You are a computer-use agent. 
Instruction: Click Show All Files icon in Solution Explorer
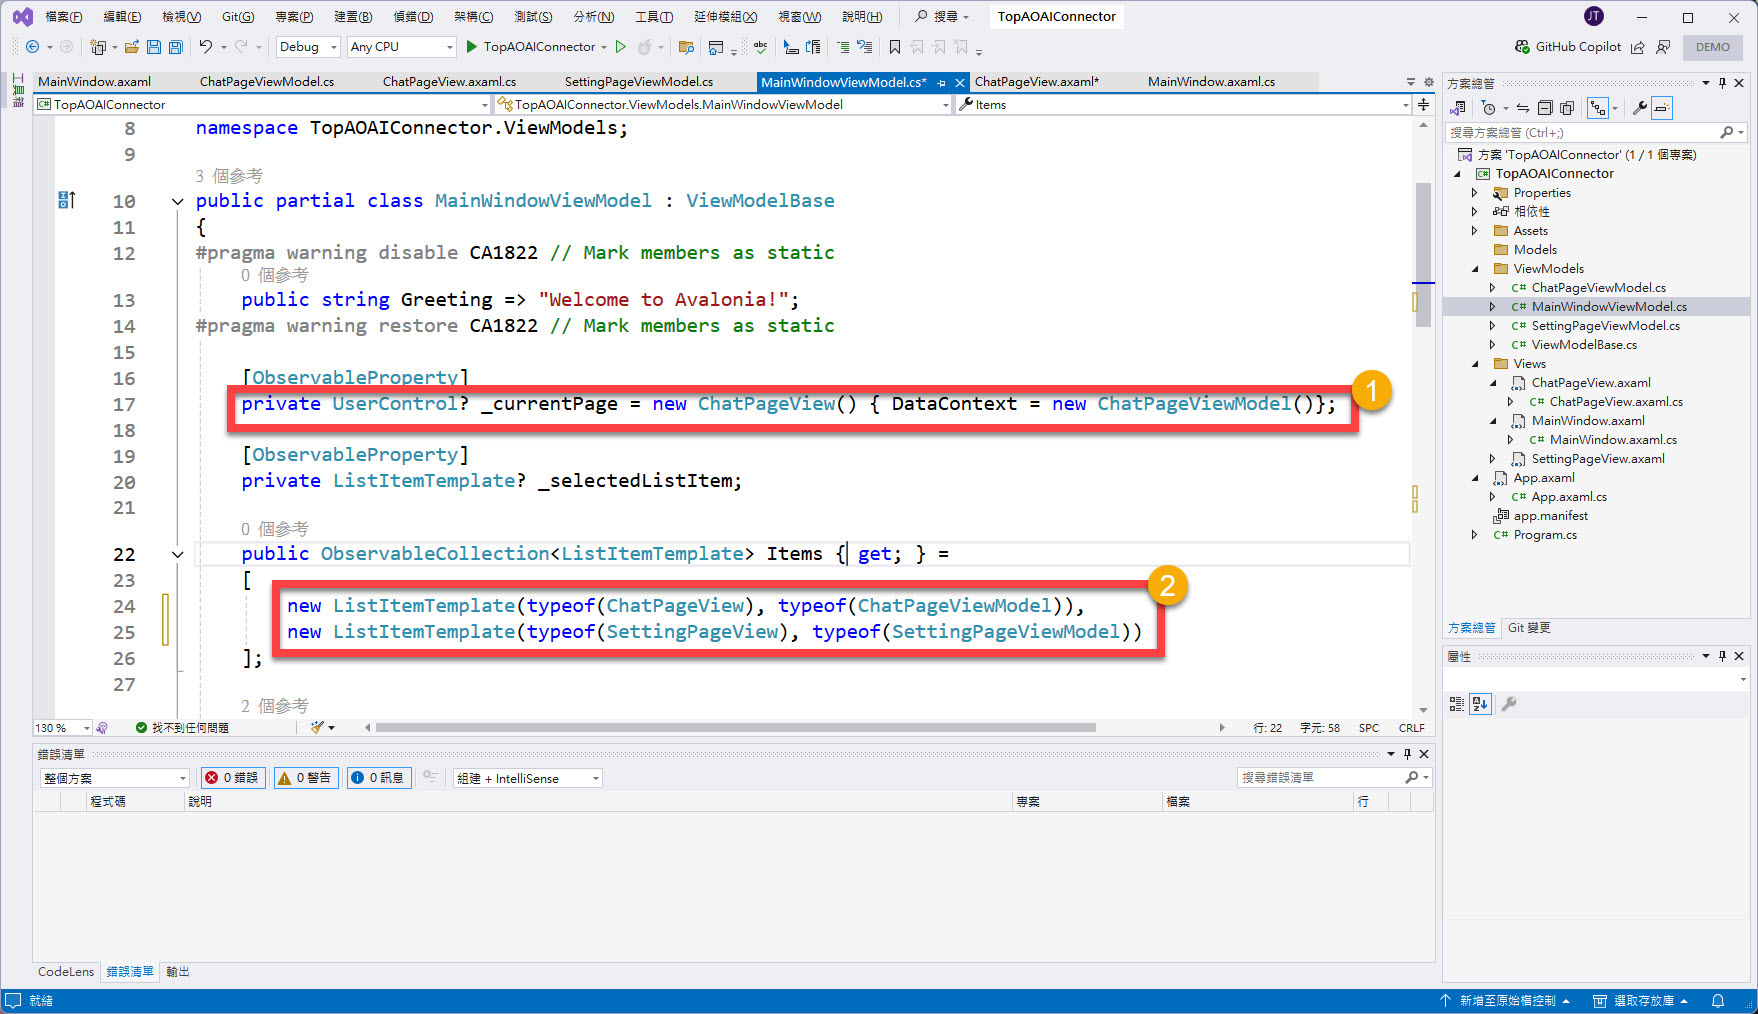point(1567,108)
